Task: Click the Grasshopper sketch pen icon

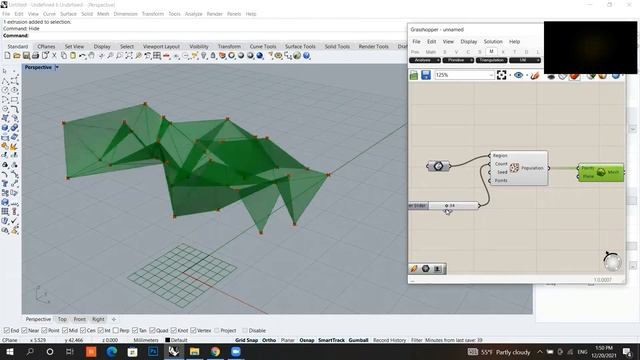Action: point(535,75)
